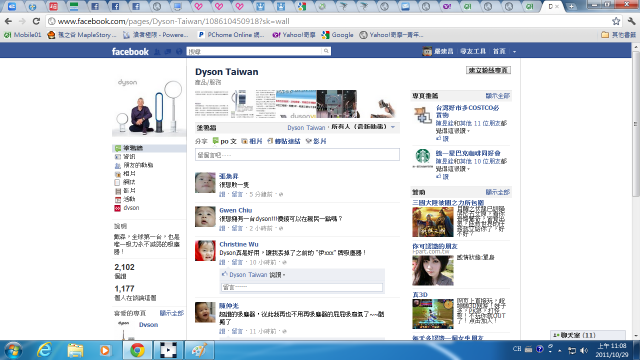The width and height of the screenshot is (640, 360).
Task: Click Create a Page button top right
Action: 488,70
